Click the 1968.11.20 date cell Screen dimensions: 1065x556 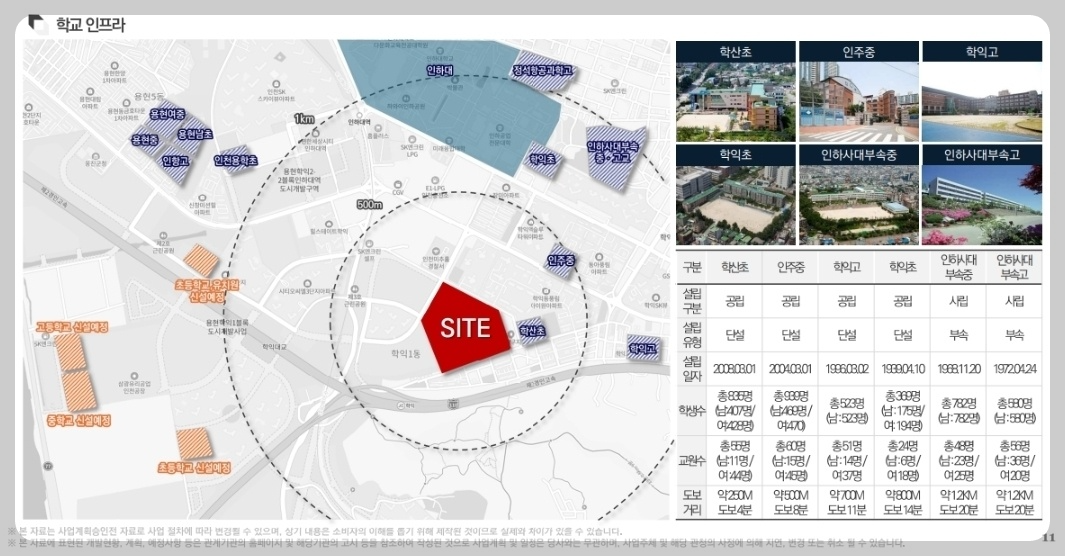[958, 369]
